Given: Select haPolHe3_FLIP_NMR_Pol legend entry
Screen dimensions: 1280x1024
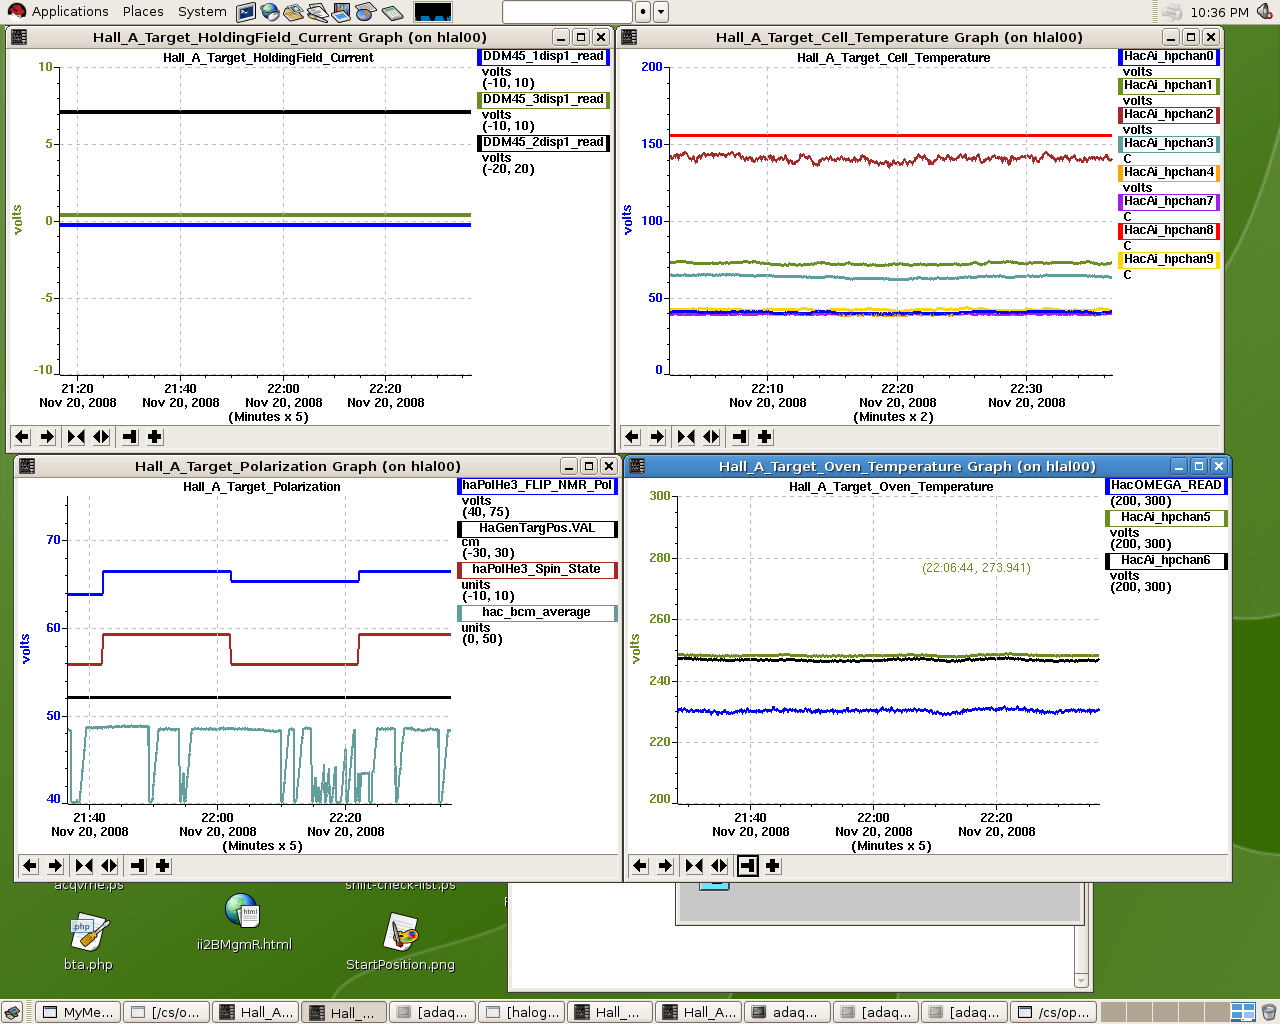Looking at the screenshot, I should pos(538,486).
